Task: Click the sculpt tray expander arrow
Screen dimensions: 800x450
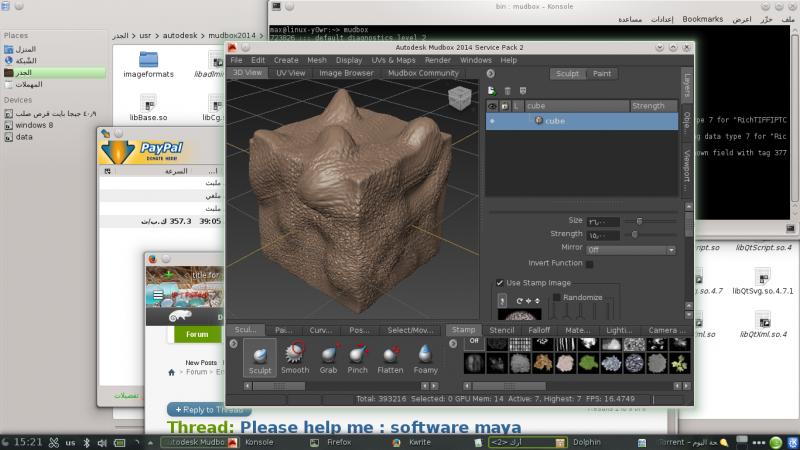Action: click(234, 344)
